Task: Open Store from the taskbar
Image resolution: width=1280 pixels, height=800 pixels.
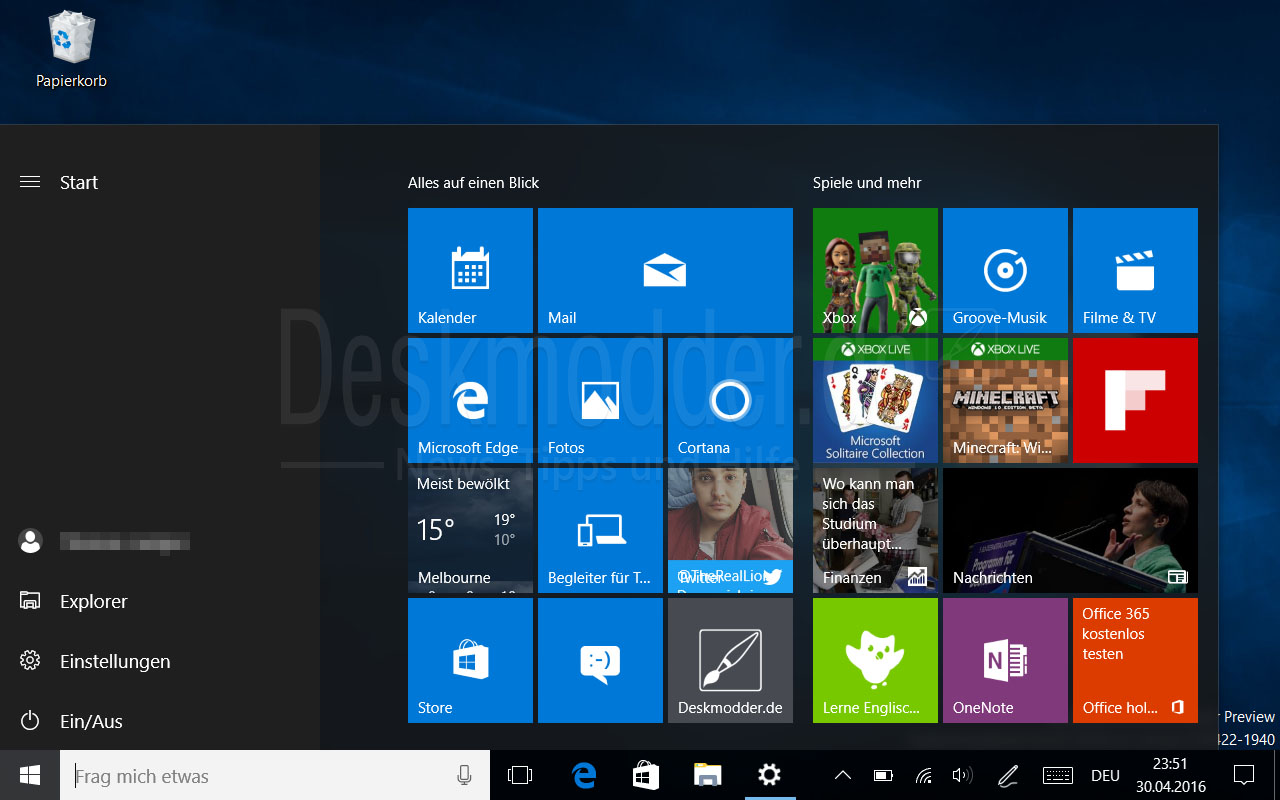Action: 646,775
